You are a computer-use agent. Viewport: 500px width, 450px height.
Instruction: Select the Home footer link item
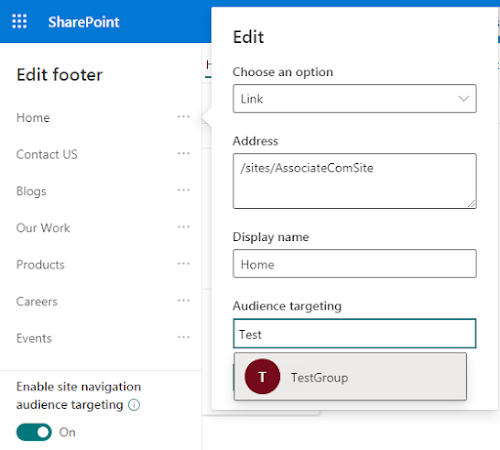click(x=33, y=118)
